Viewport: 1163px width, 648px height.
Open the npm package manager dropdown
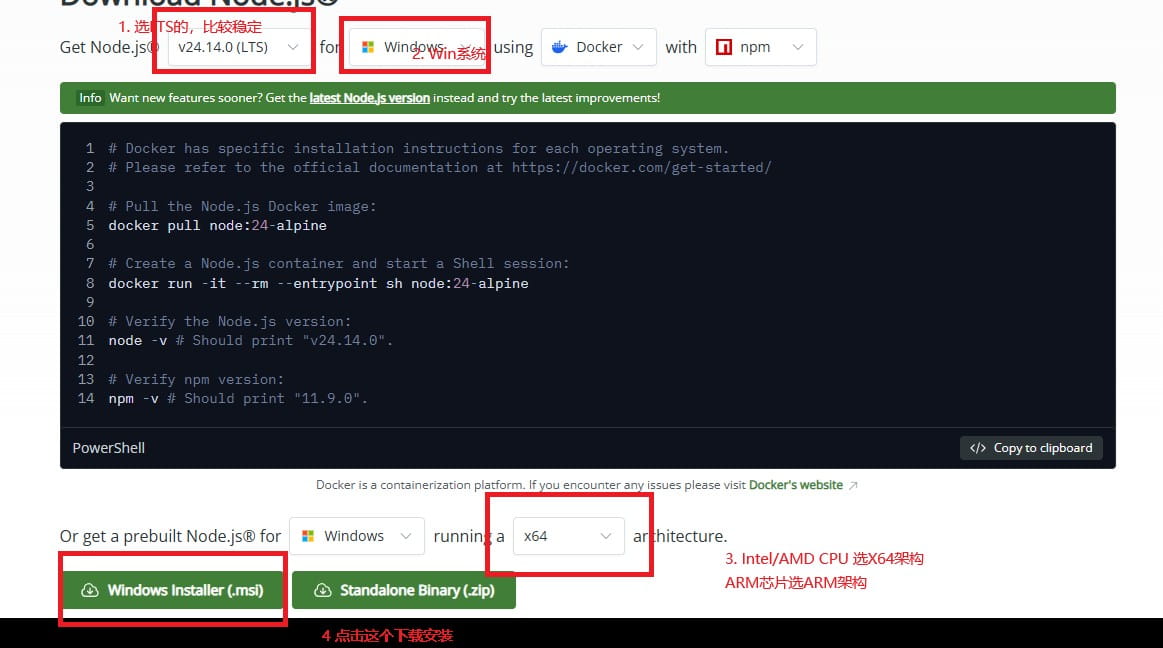pos(760,47)
